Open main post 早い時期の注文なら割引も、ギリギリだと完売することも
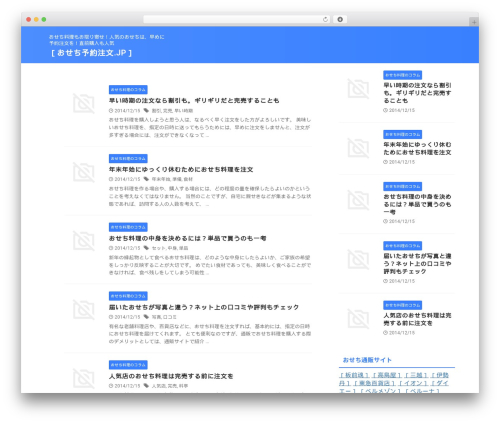The image size is (500, 423). [x=194, y=100]
